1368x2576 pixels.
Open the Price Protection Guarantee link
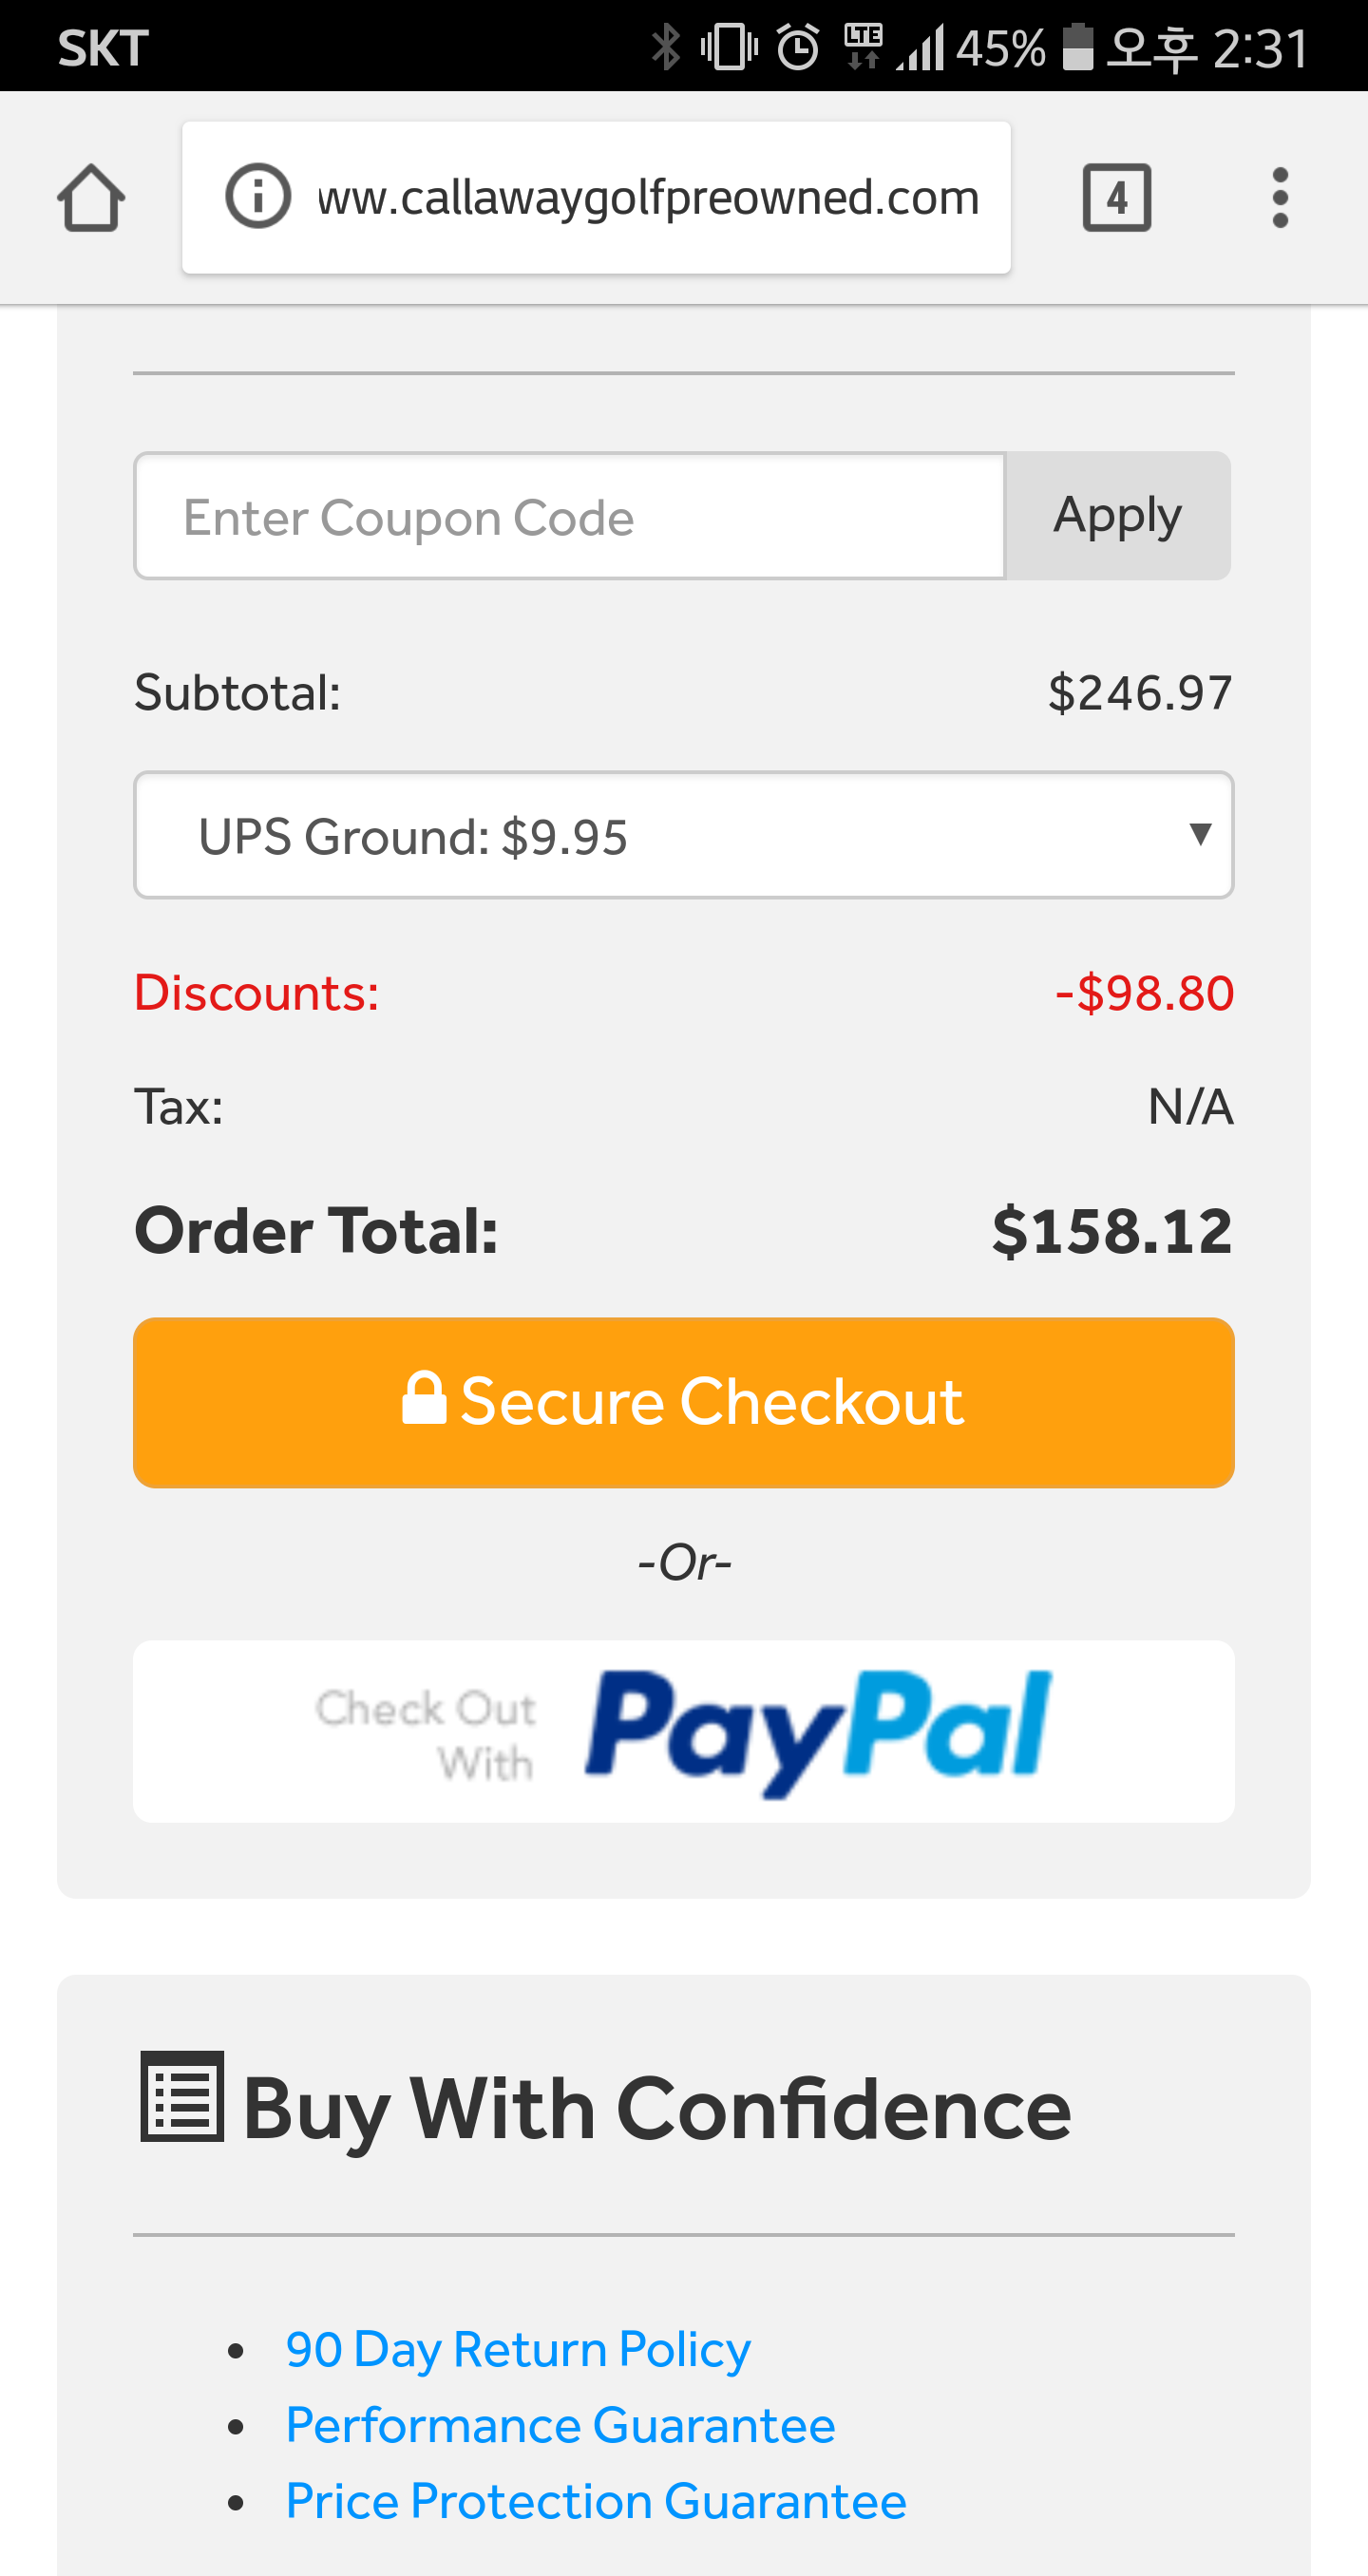coord(596,2501)
